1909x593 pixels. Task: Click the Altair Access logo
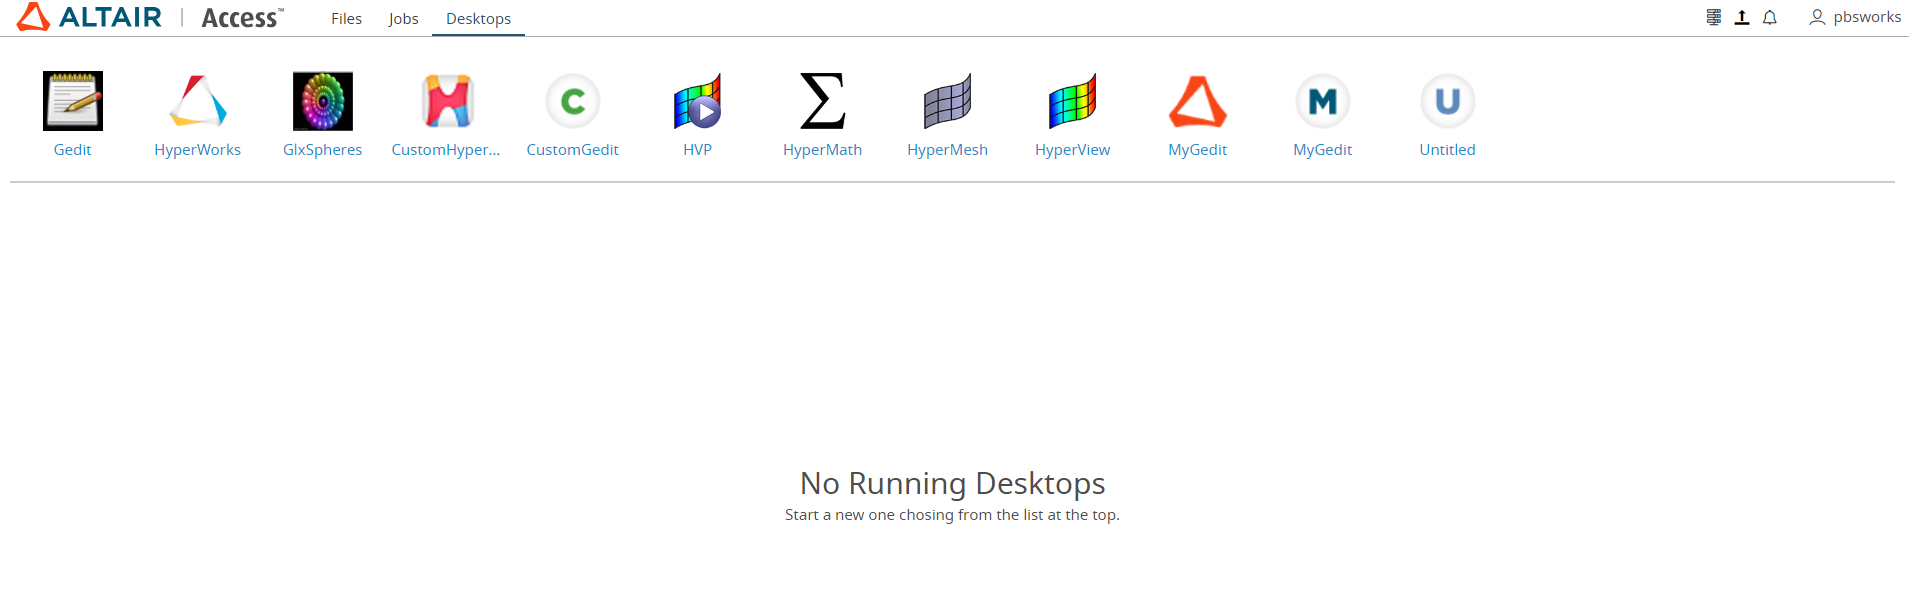150,17
